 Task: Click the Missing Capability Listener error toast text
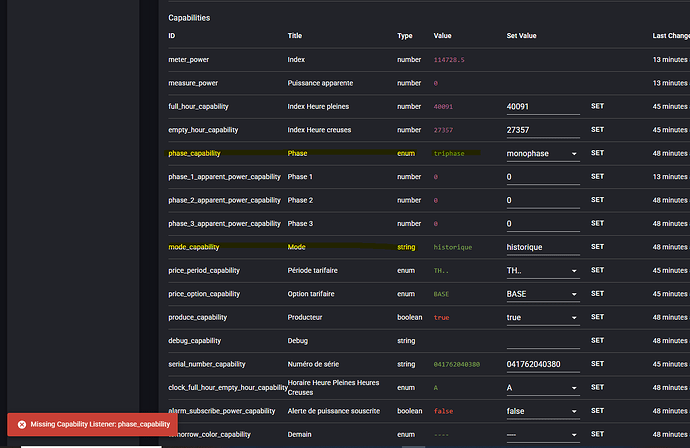coord(100,424)
